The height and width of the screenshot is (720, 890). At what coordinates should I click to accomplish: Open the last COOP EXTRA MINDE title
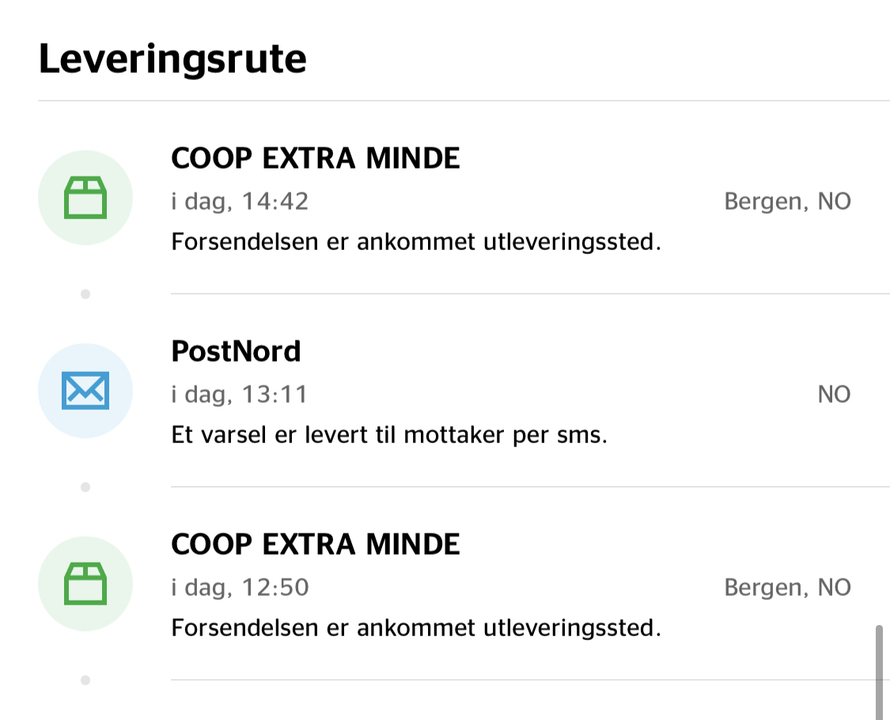[x=316, y=544]
